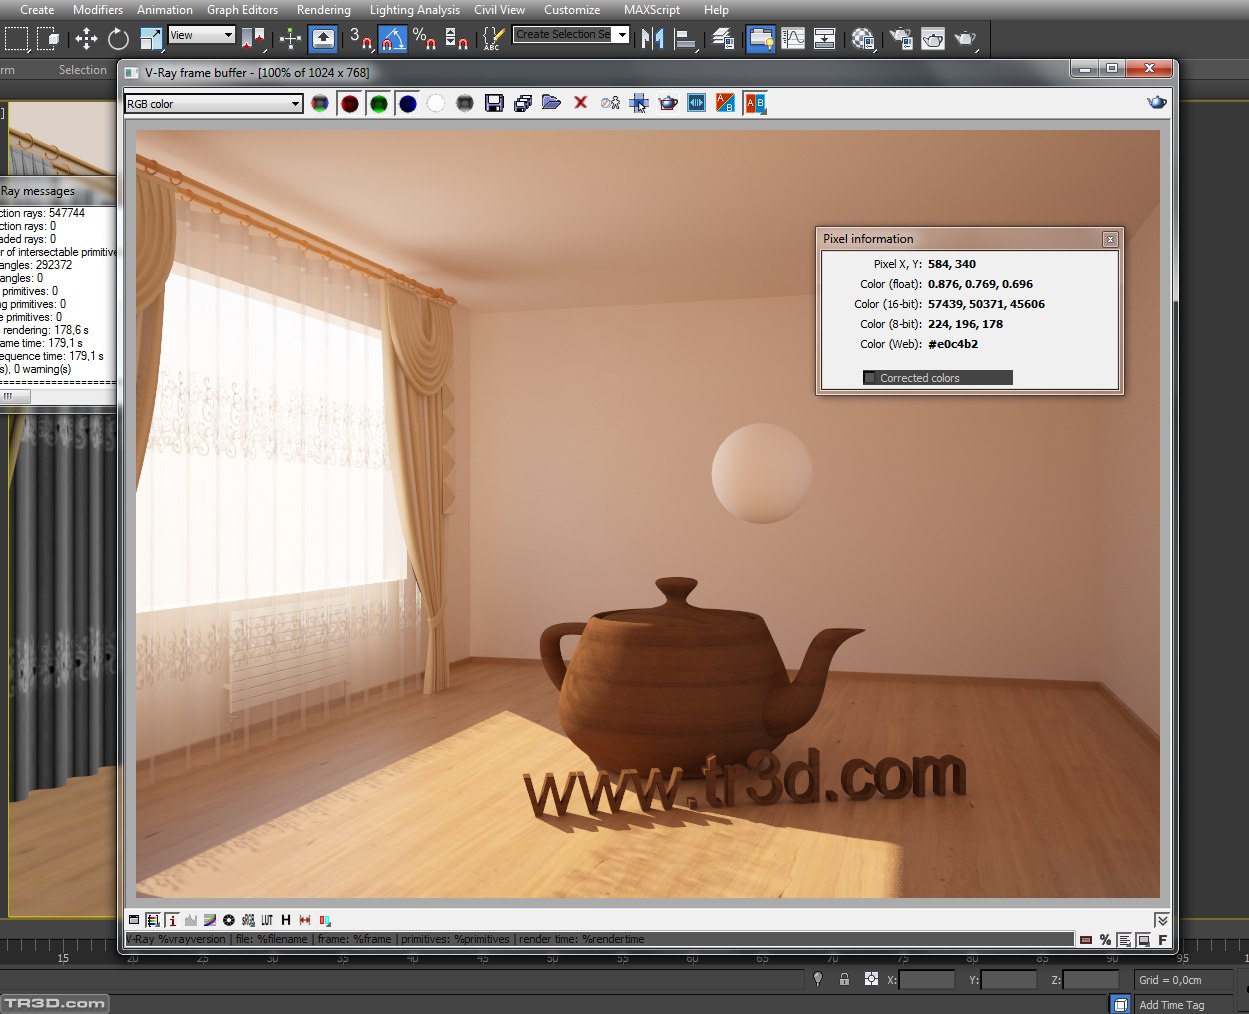Viewport: 1249px width, 1014px height.
Task: Click the Add Time Tag label
Action: click(x=1171, y=1005)
